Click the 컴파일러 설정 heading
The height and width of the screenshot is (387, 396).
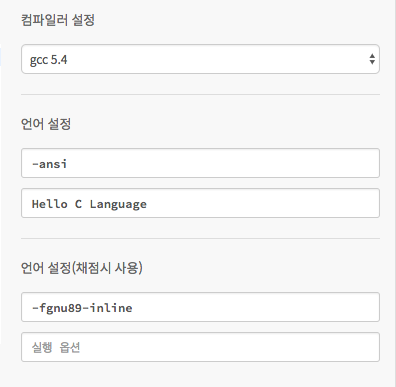58,20
